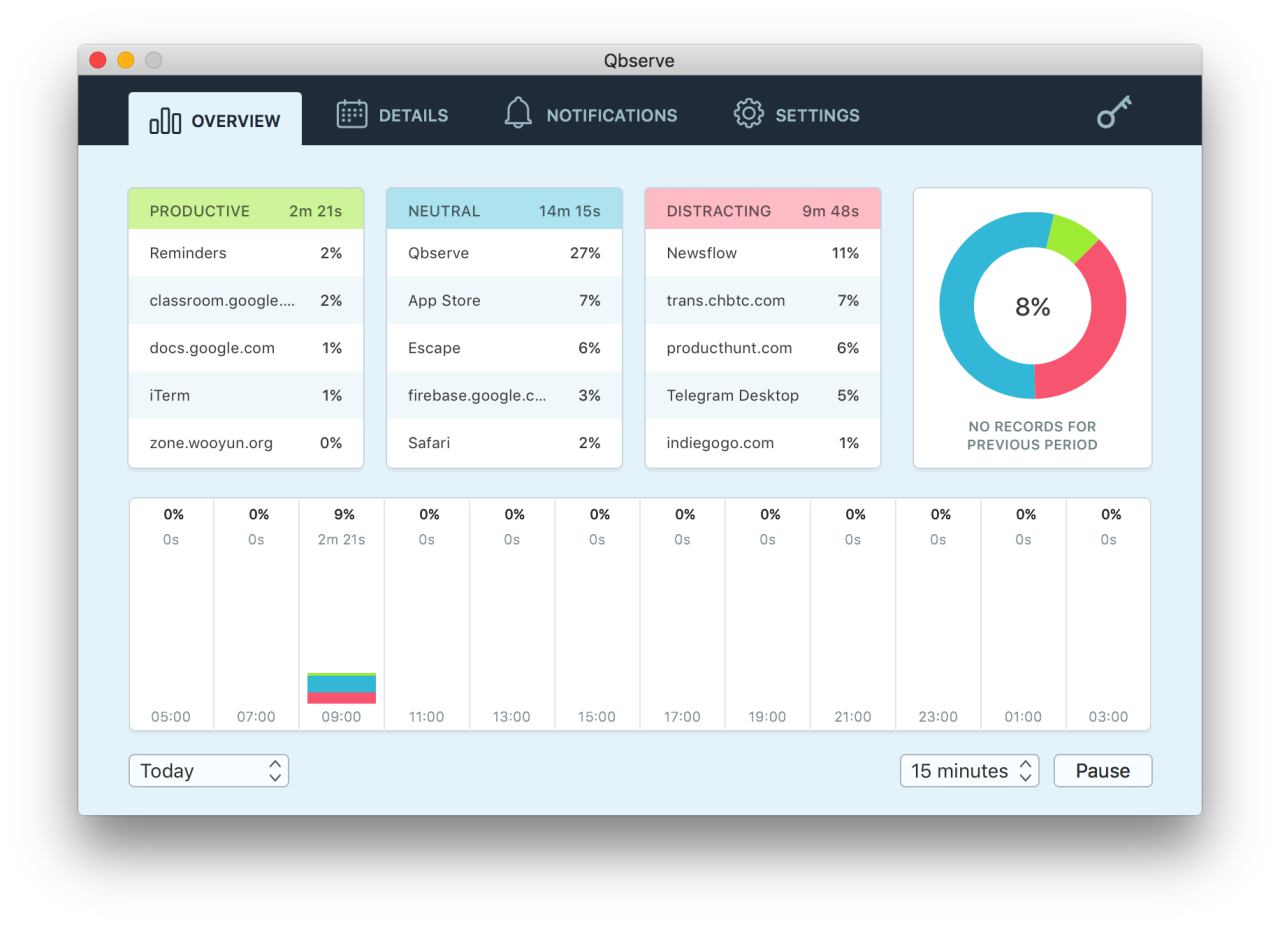The width and height of the screenshot is (1280, 927).
Task: Switch to the Details tab label
Action: (413, 116)
